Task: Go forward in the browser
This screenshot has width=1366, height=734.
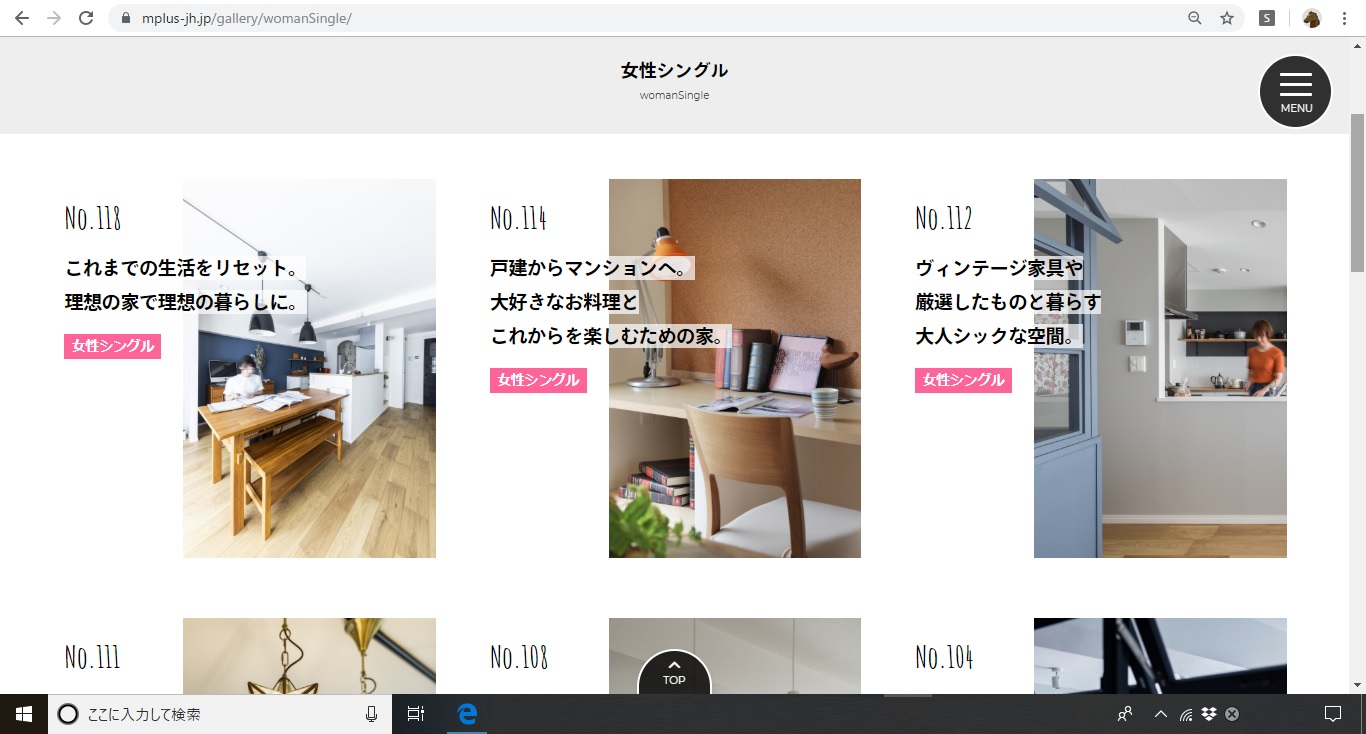Action: (54, 18)
